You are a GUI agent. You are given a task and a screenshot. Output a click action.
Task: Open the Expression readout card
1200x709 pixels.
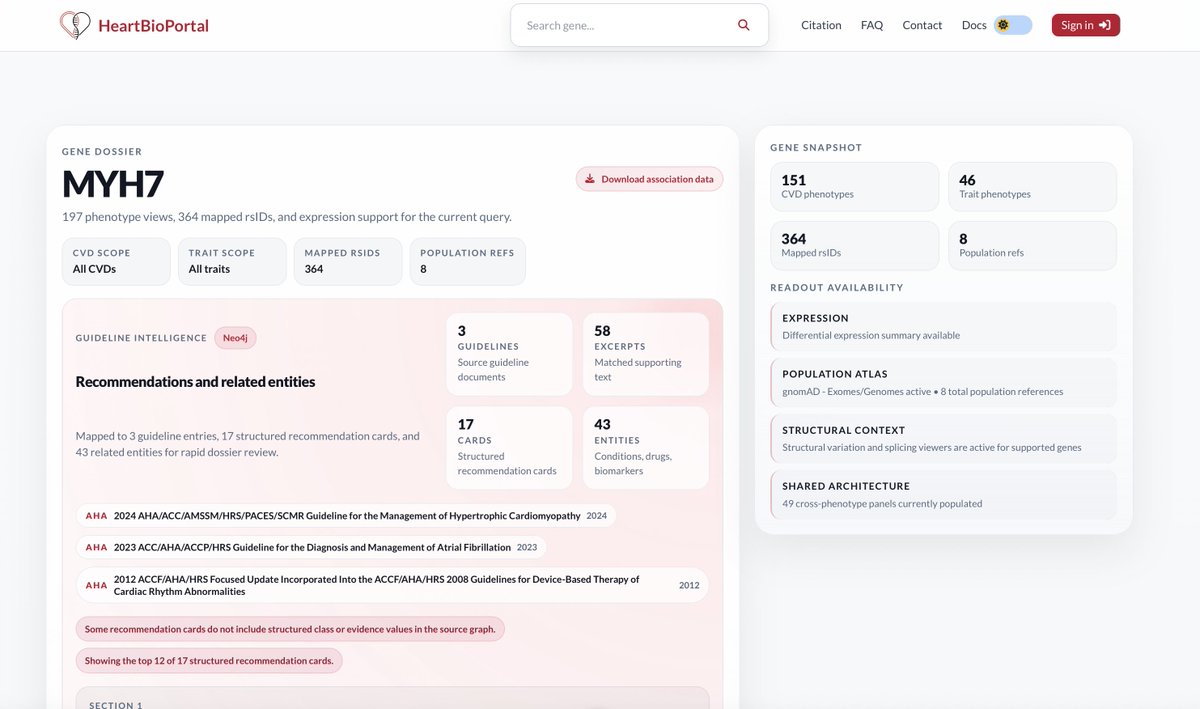(x=943, y=326)
